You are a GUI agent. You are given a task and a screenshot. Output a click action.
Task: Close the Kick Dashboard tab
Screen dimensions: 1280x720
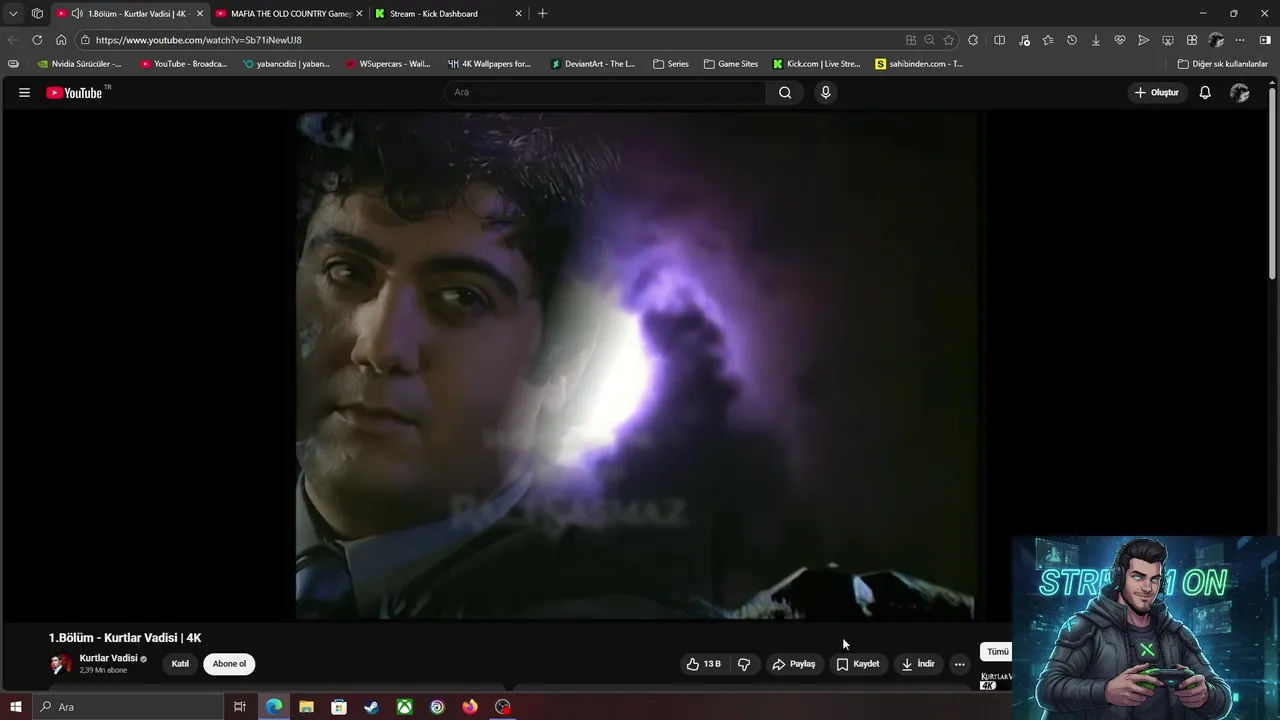pos(518,14)
